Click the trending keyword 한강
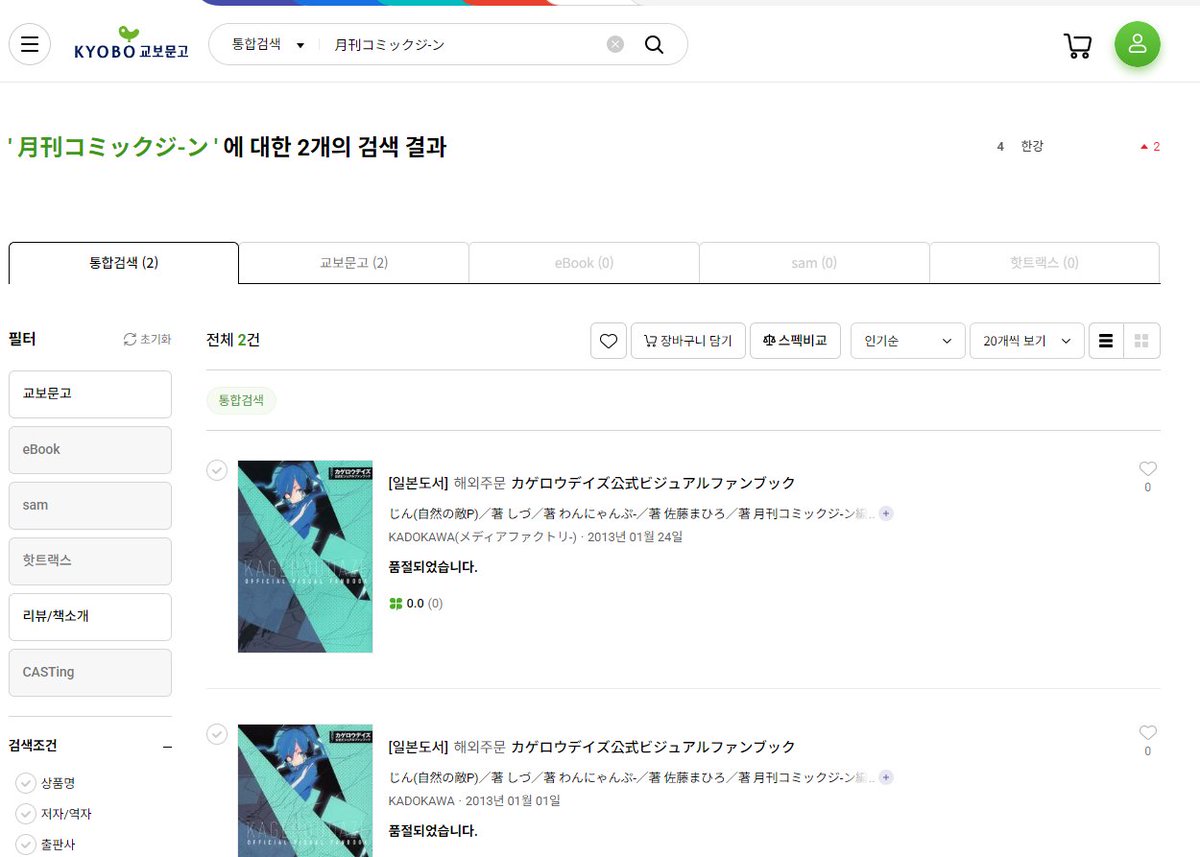 click(x=1031, y=147)
